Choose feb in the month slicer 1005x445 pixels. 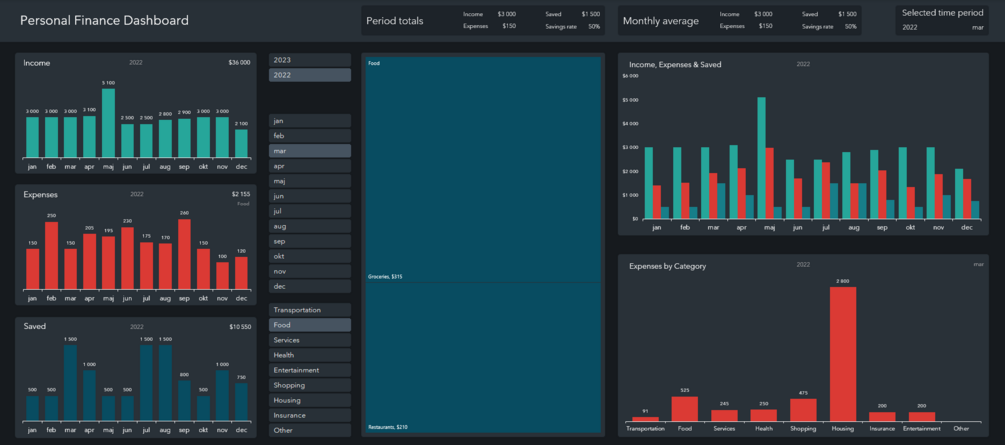click(310, 136)
